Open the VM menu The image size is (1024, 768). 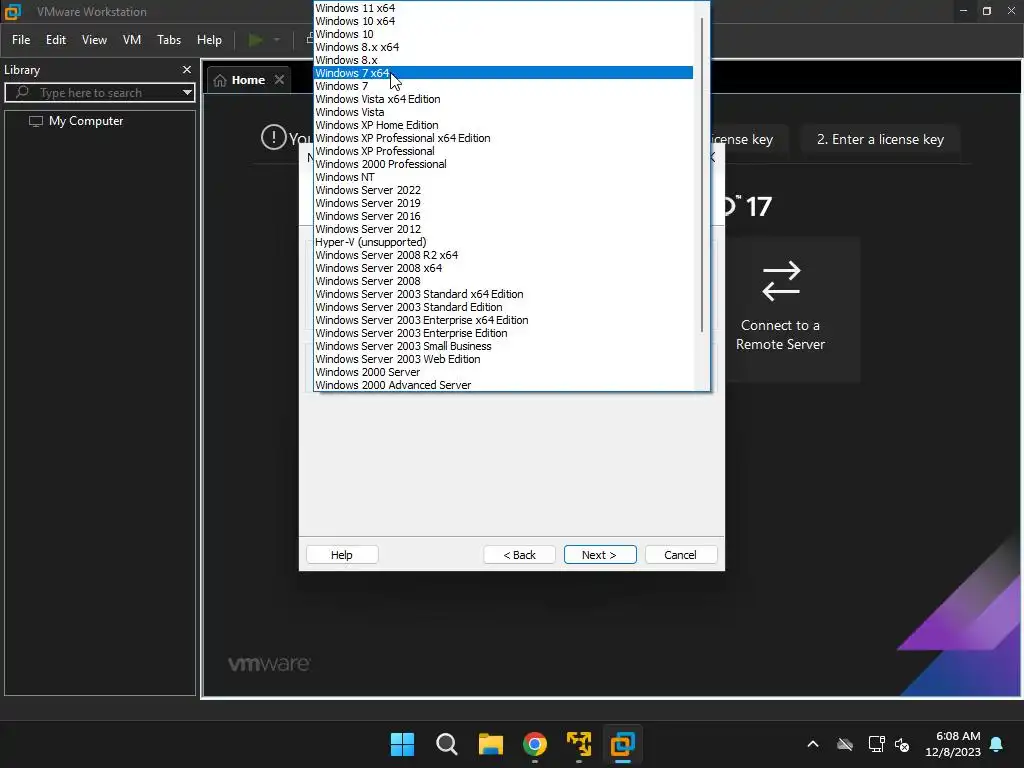point(132,40)
